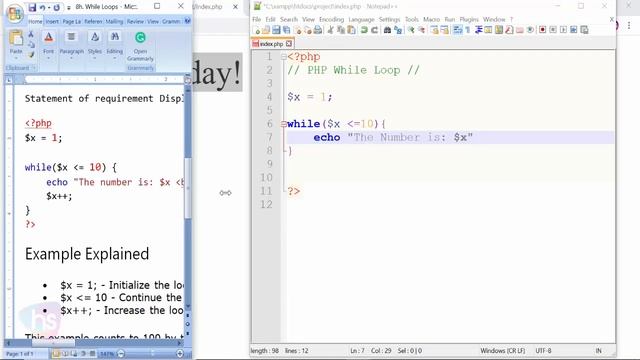The height and width of the screenshot is (360, 640).
Task: Zoom out with Word minus button
Action: pos(121,354)
